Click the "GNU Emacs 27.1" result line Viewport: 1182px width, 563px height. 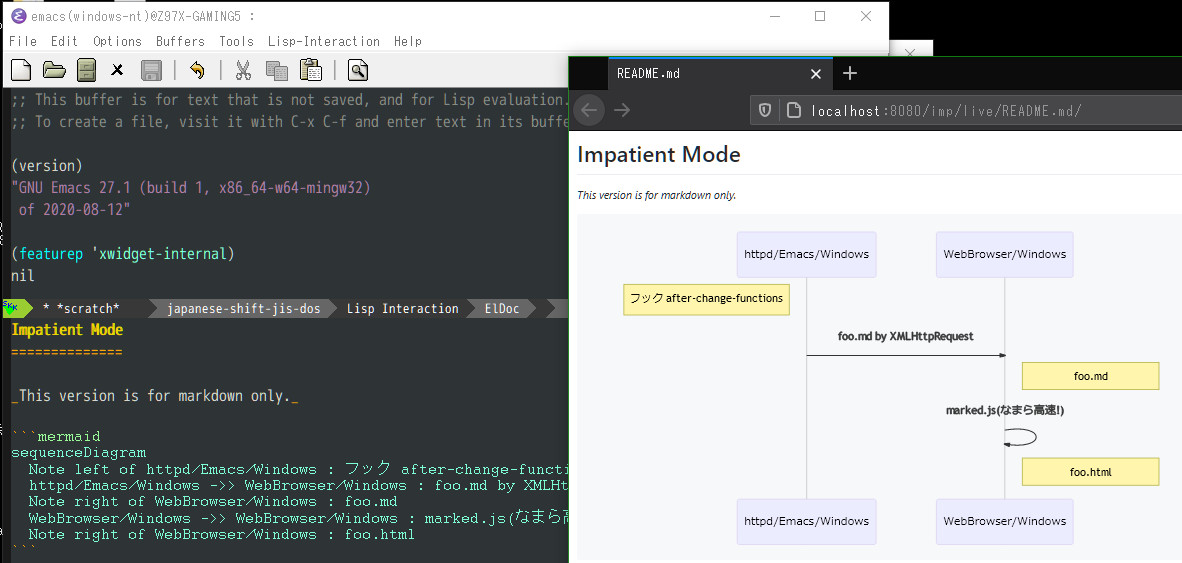click(x=191, y=188)
